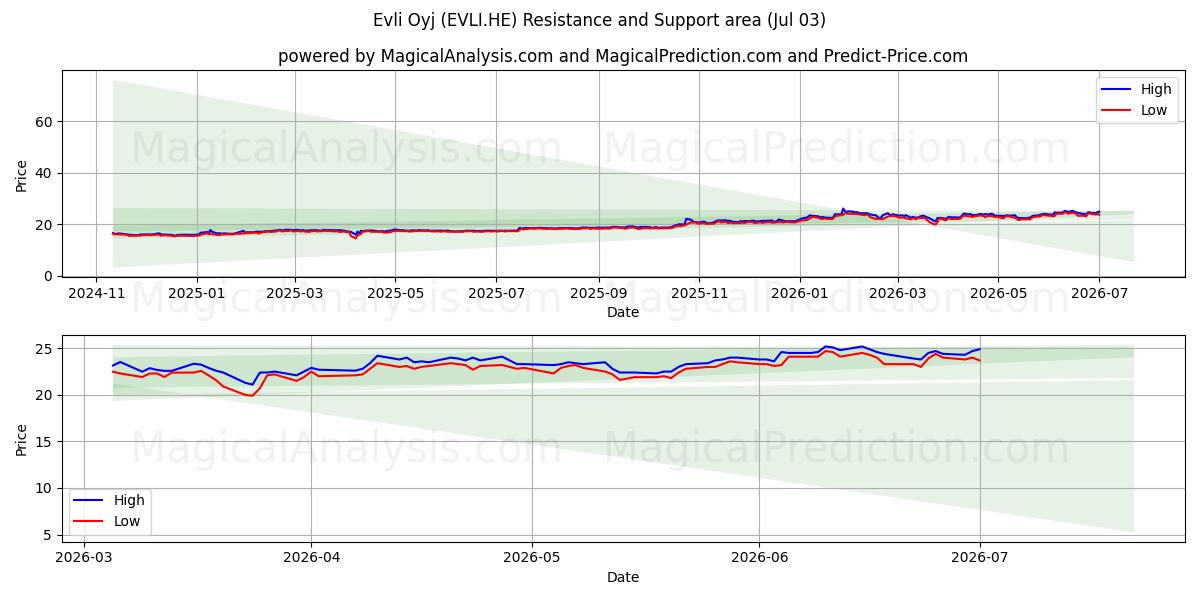This screenshot has width=1200, height=600.
Task: Click the '2025-03' tick label
Action: click(295, 293)
